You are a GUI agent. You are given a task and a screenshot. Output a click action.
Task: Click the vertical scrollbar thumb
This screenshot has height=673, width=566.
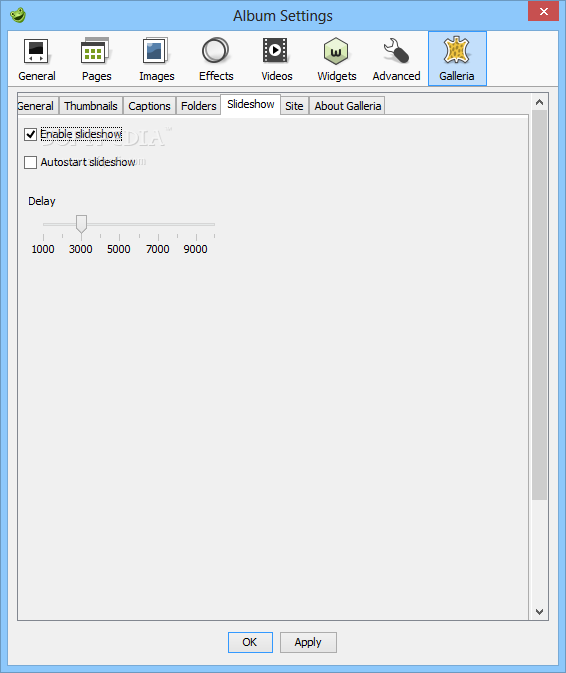(x=539, y=305)
